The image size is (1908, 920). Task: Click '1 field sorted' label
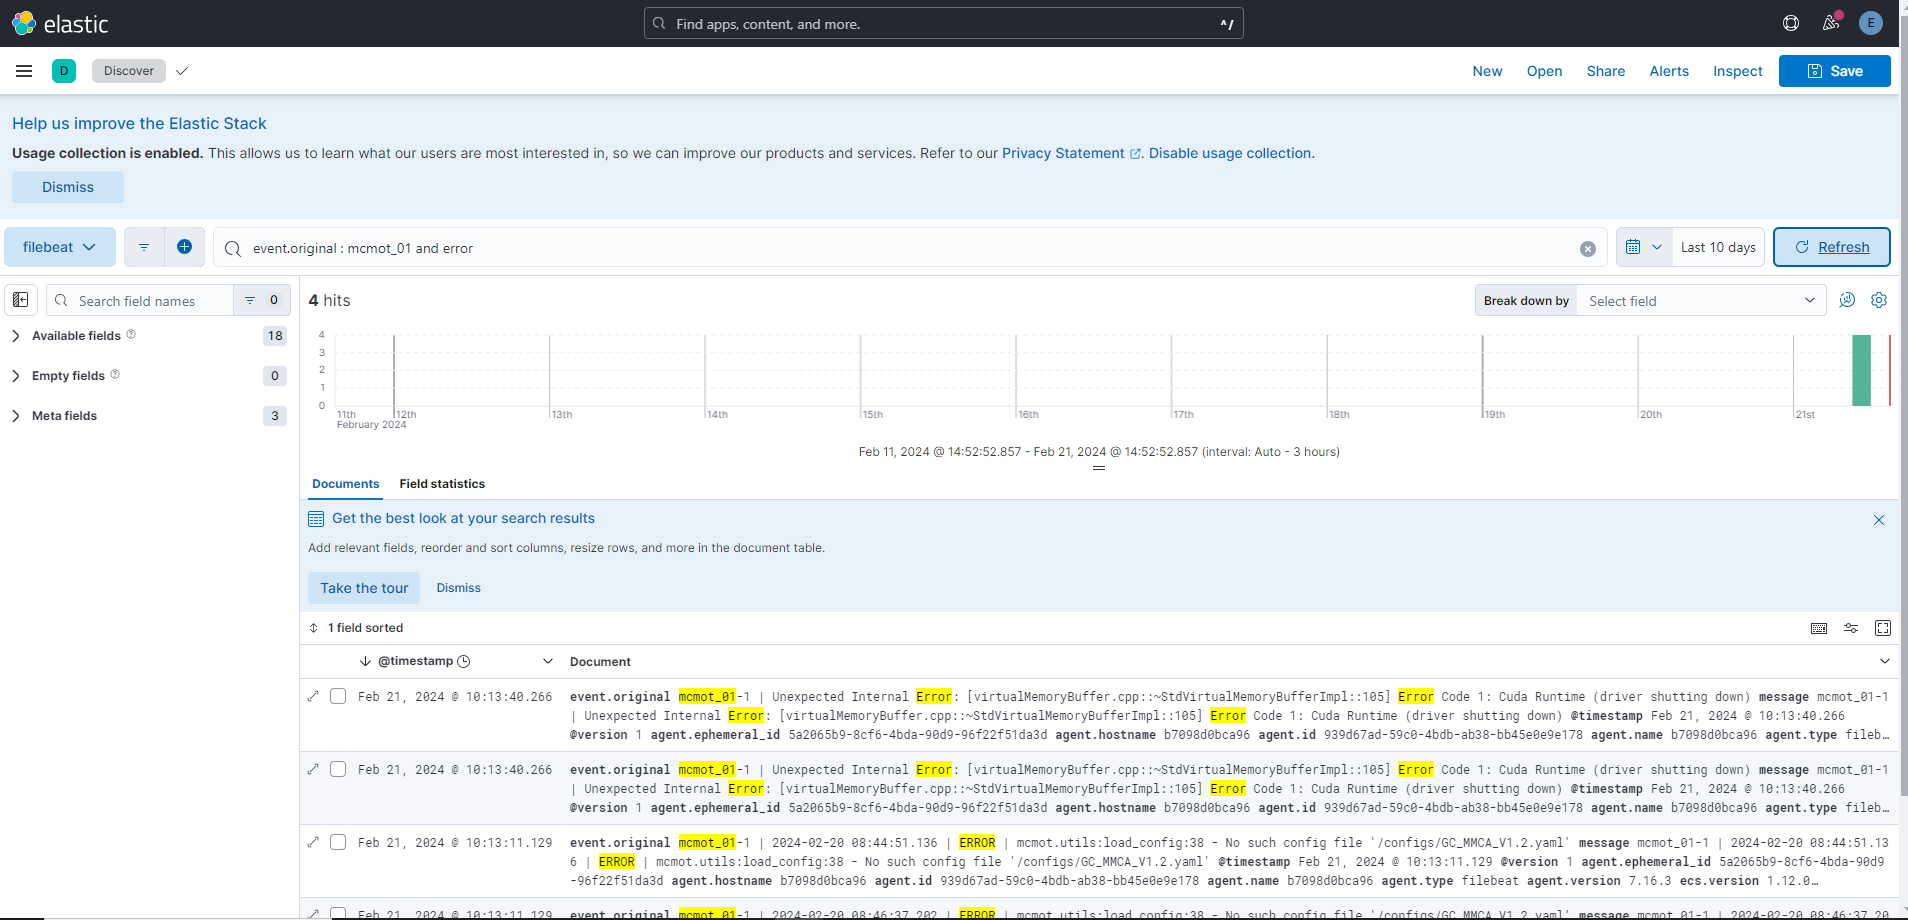(x=365, y=628)
